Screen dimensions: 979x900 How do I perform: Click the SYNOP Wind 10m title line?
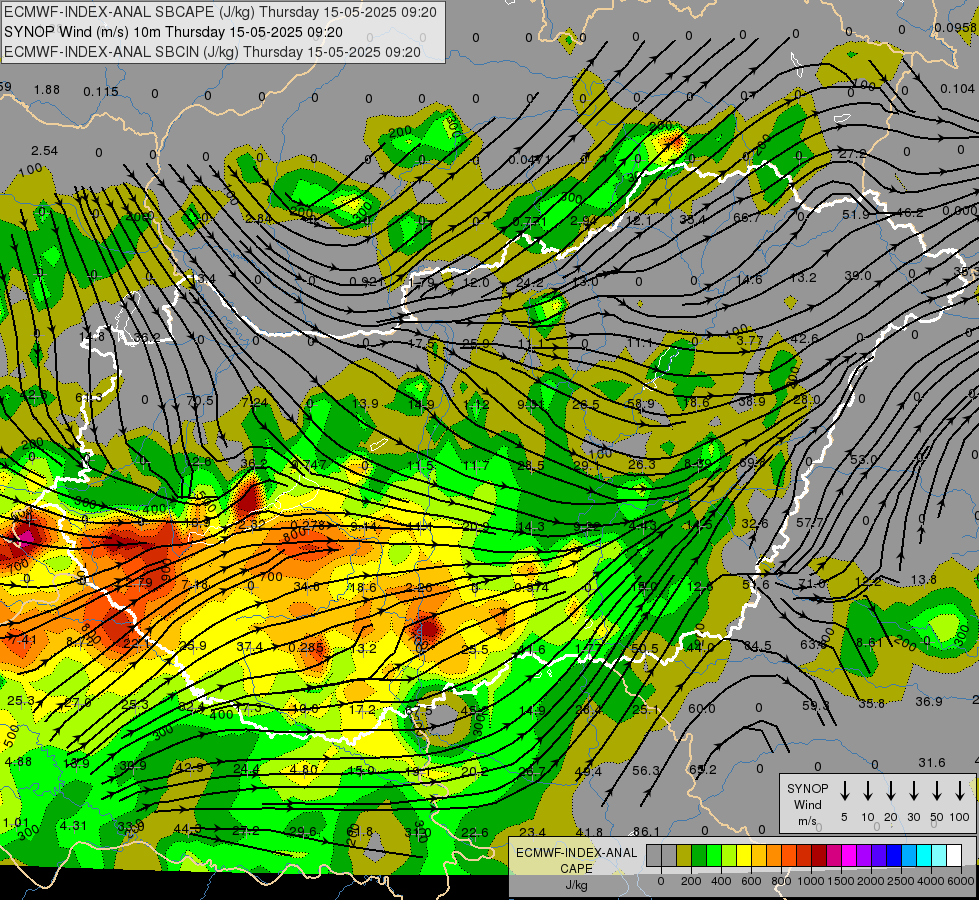tap(174, 32)
